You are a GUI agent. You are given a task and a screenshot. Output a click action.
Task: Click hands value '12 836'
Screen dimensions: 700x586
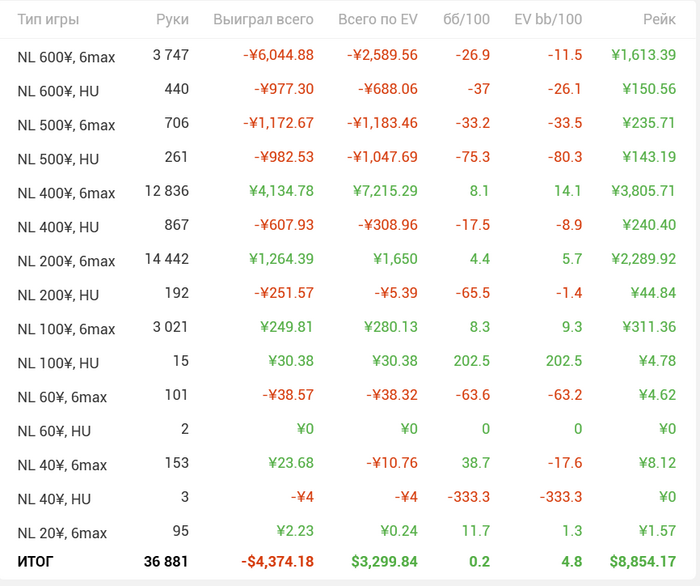click(x=167, y=191)
